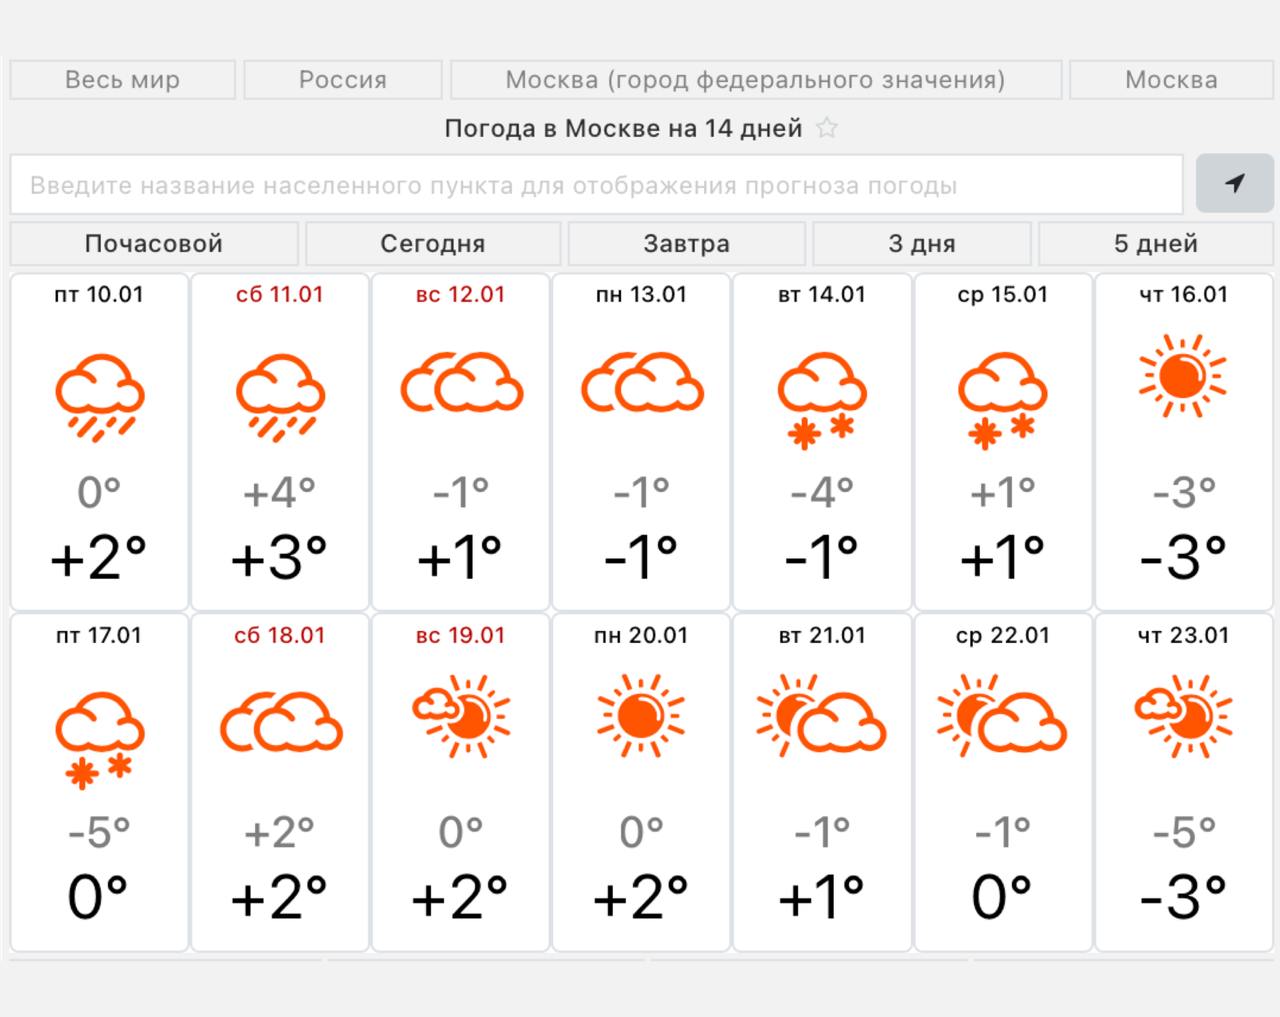Click the sunny icon for Monday 20.01
This screenshot has height=1017, width=1280.
point(641,717)
